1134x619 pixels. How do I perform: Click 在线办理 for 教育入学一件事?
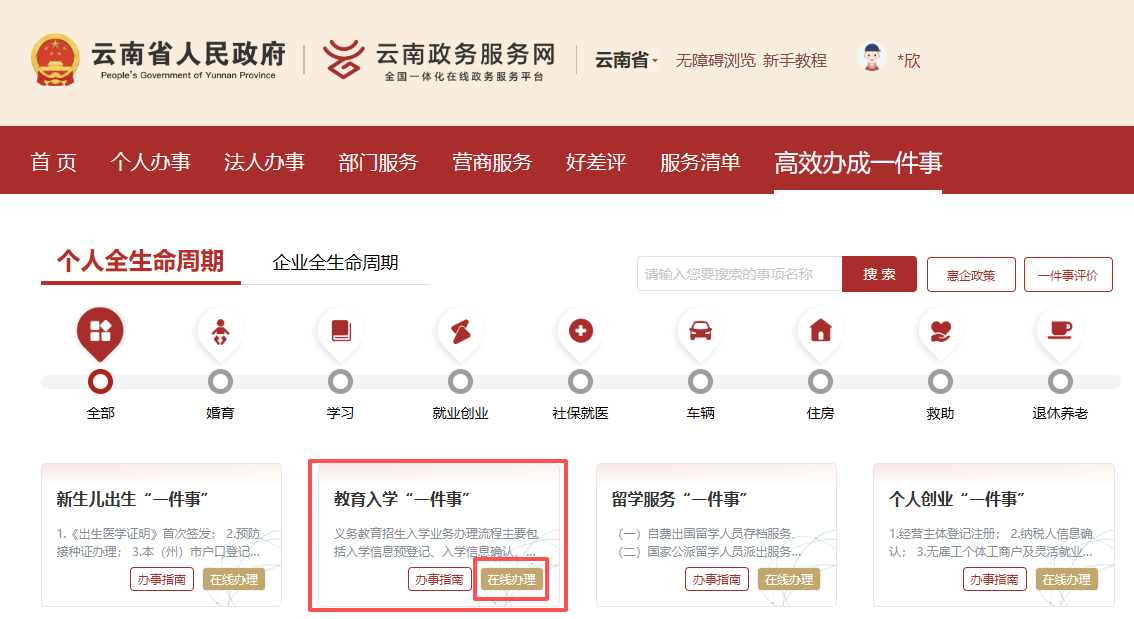coord(511,580)
